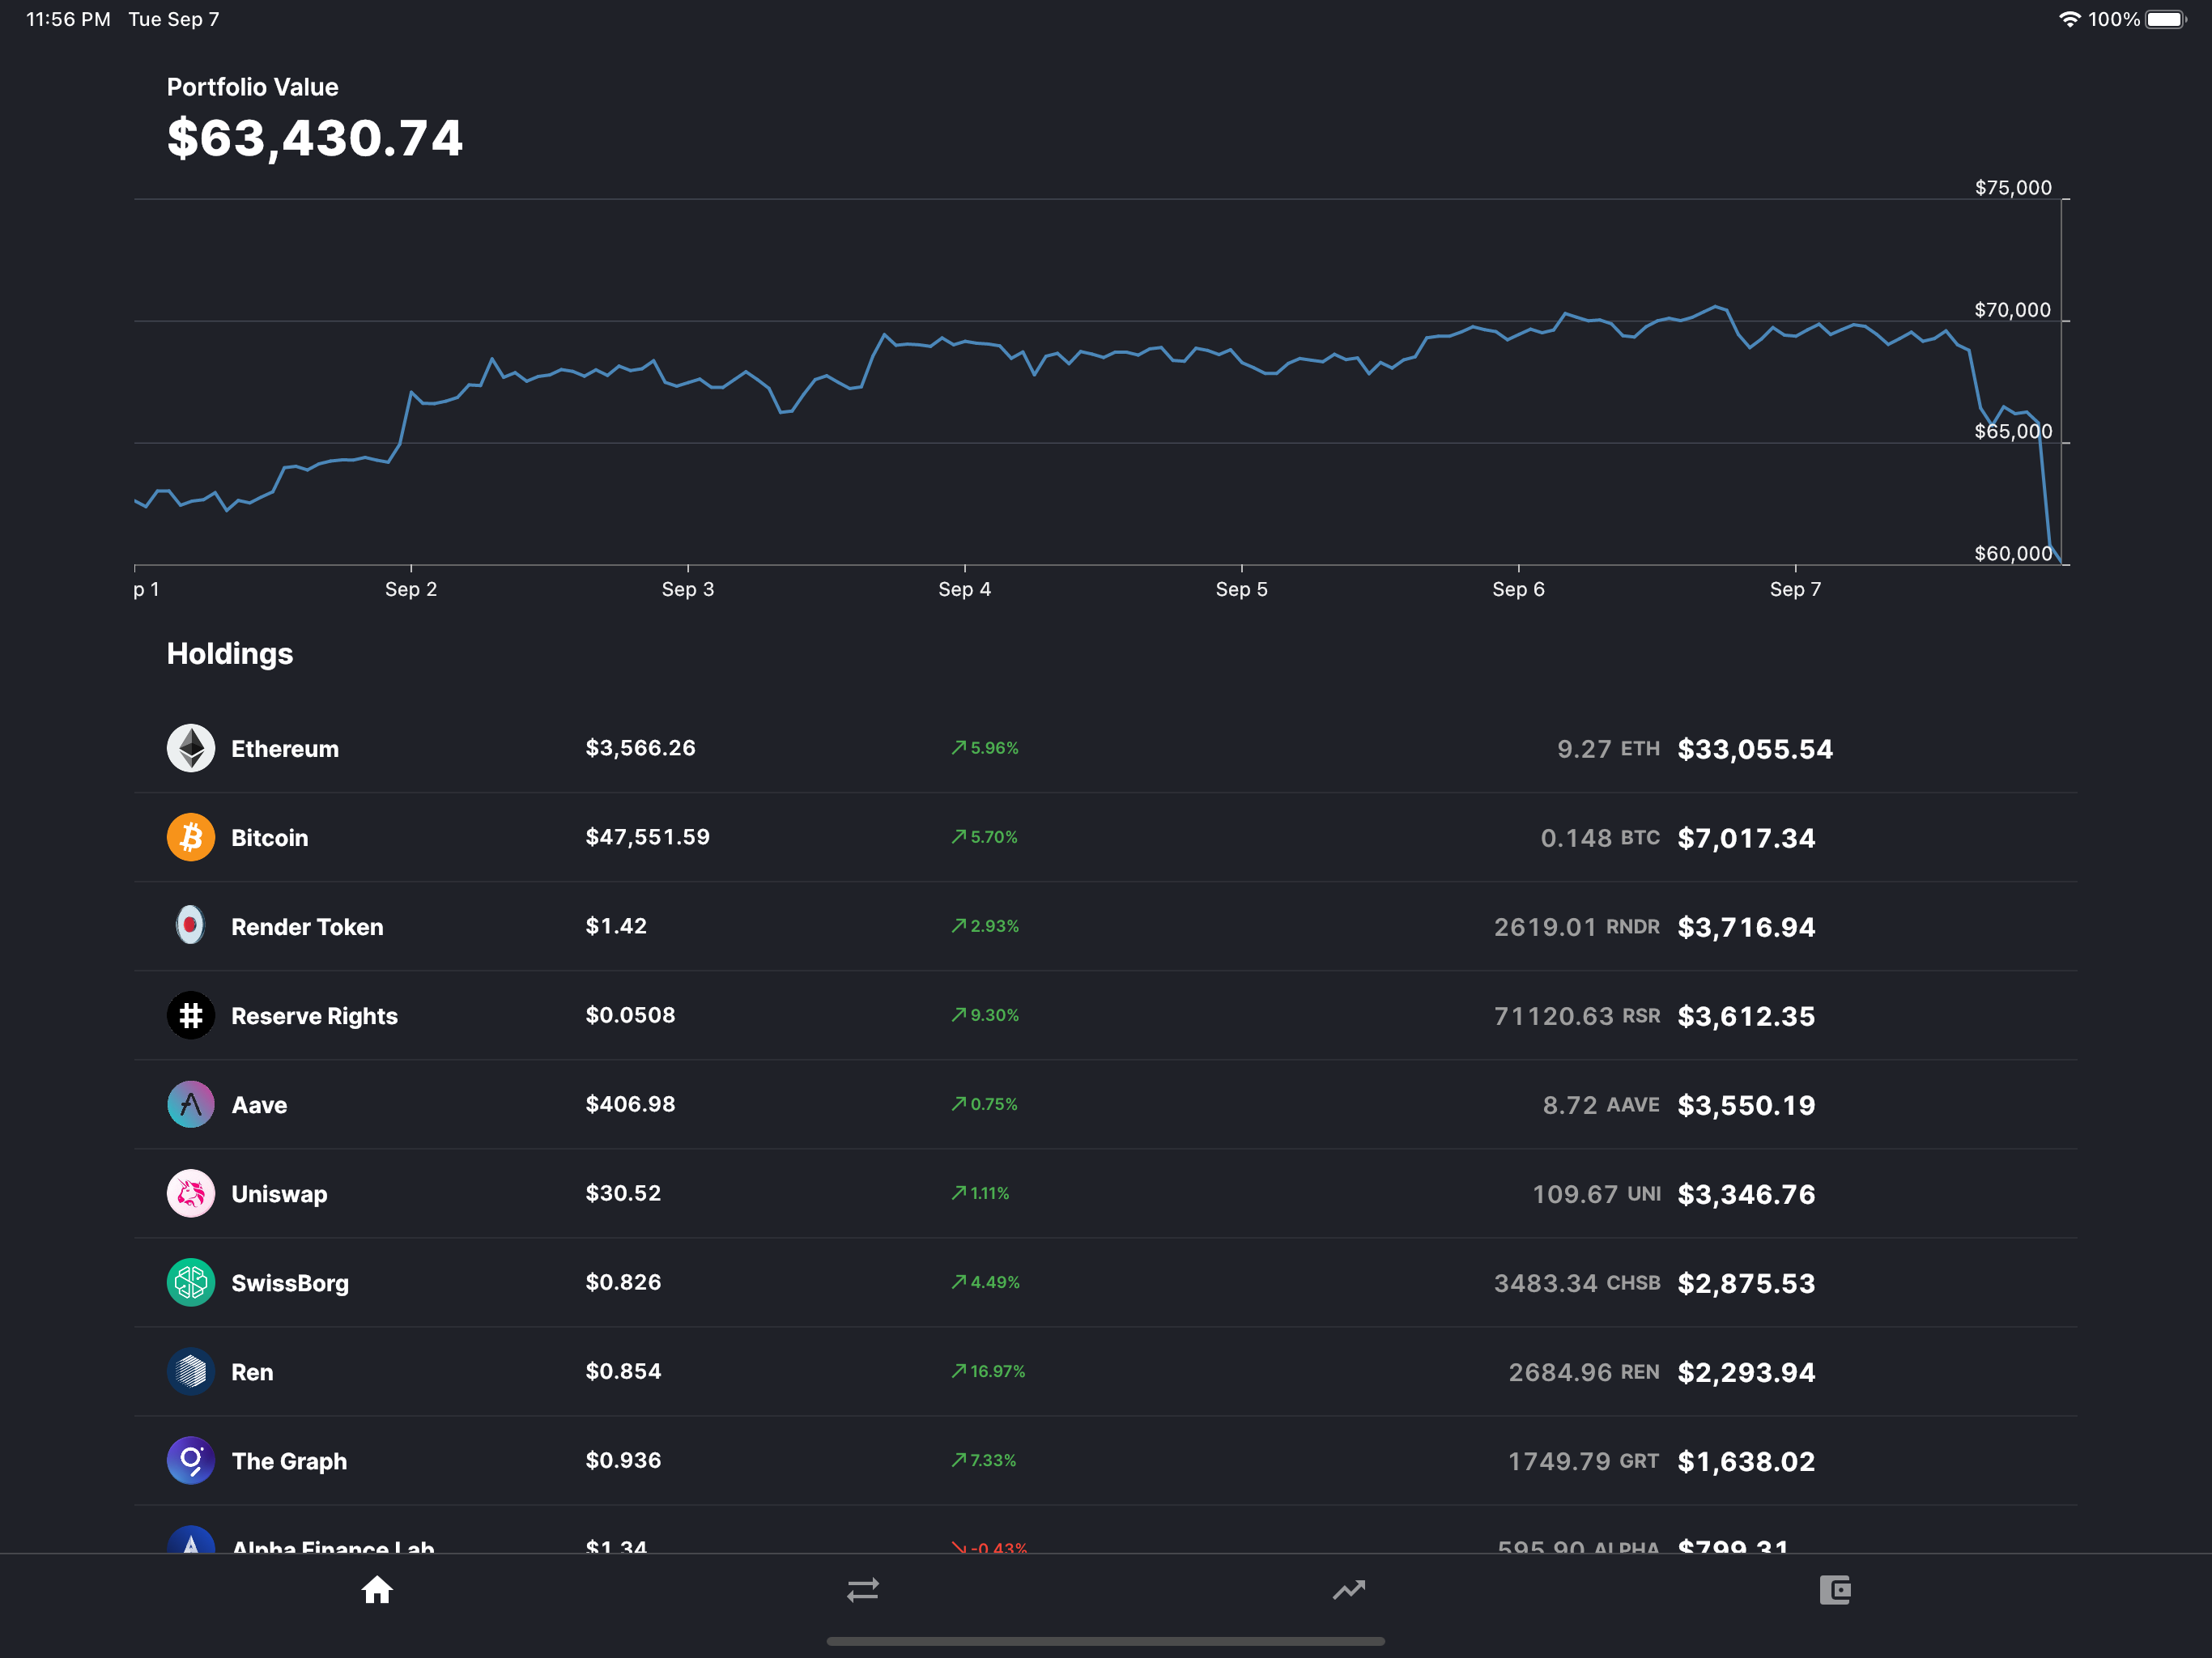Image resolution: width=2212 pixels, height=1658 pixels.
Task: Tap the wallet icon in bottom navigation
Action: coord(1835,1590)
